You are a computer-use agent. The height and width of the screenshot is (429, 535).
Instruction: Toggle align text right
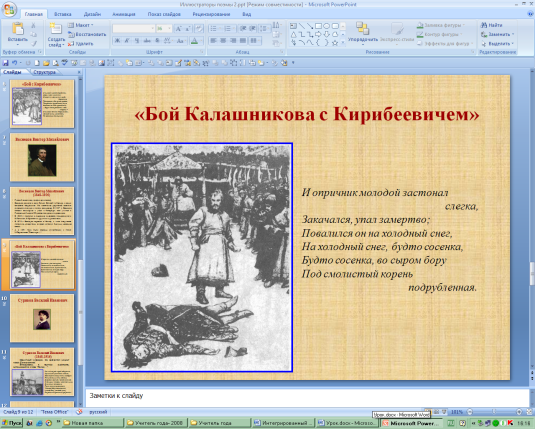[233, 41]
